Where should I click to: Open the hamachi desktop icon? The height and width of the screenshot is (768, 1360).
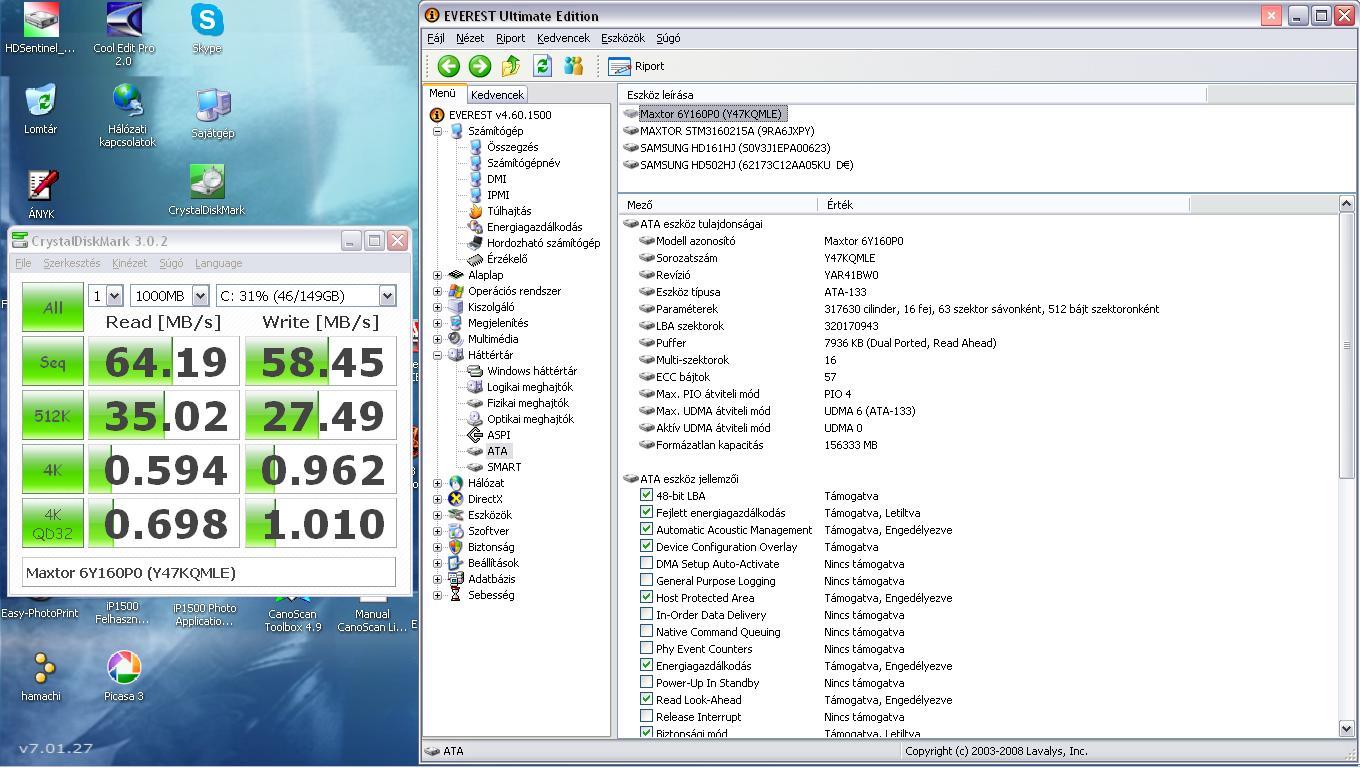click(x=41, y=676)
